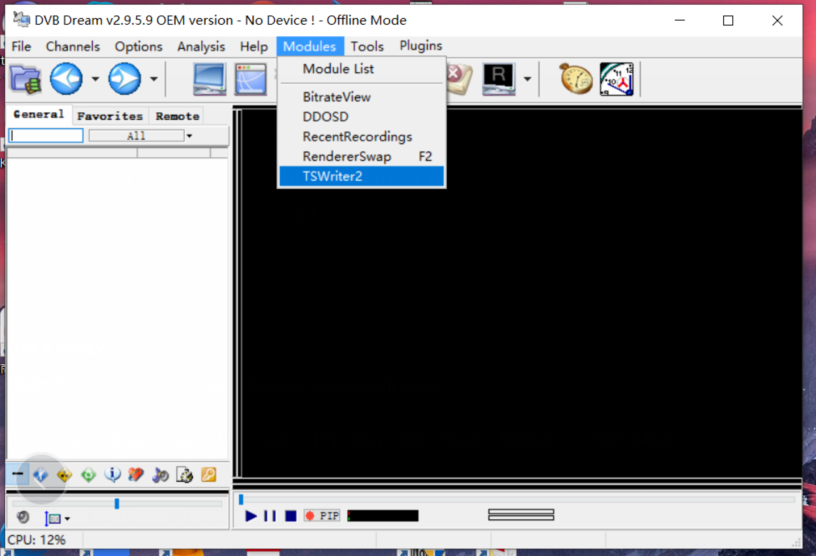Click the black R monitor icon

(x=499, y=79)
